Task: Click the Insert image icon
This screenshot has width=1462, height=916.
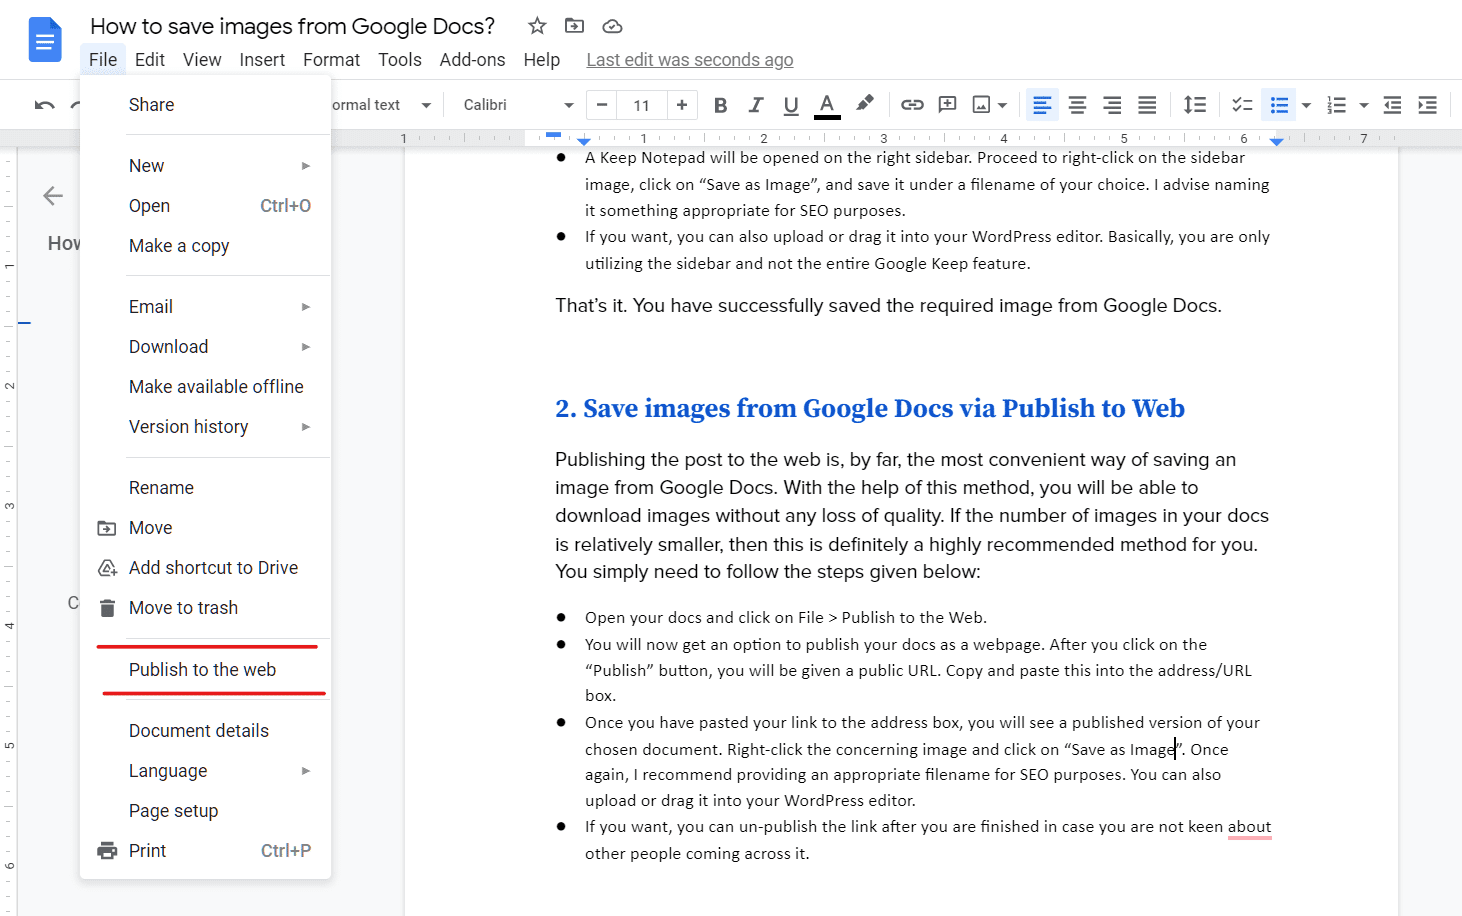Action: (983, 104)
